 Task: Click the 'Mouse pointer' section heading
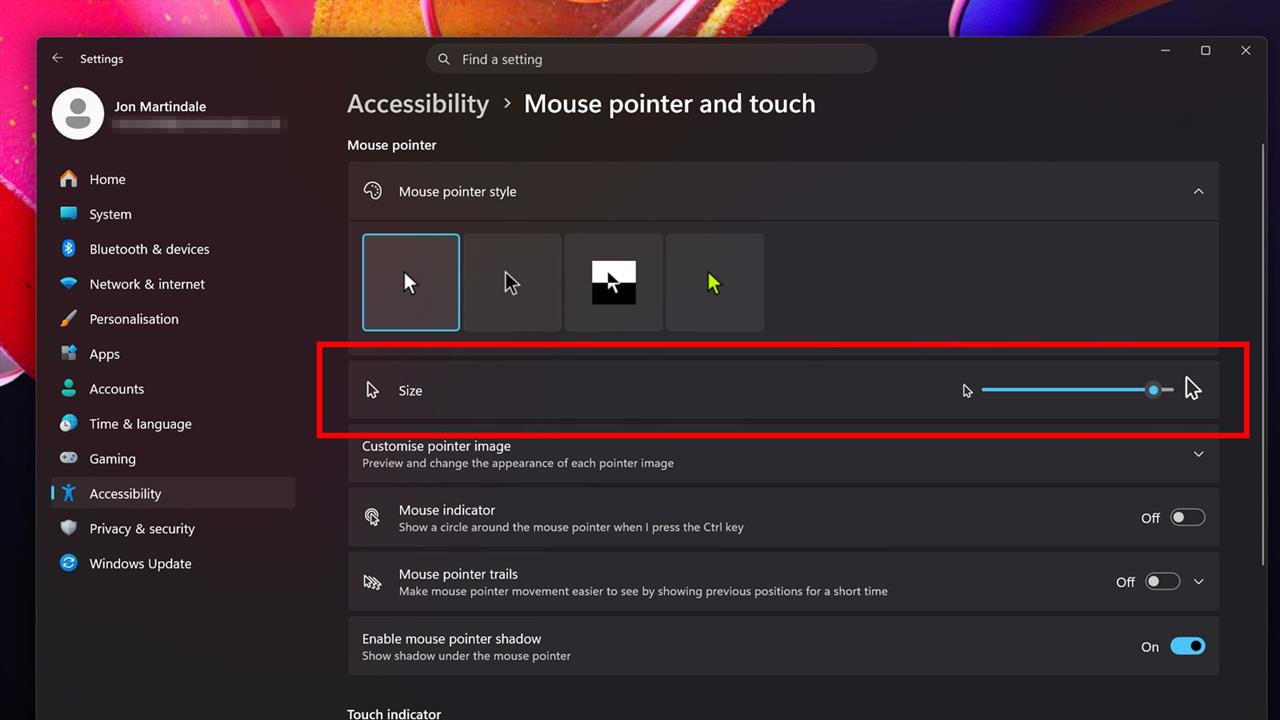coord(392,145)
